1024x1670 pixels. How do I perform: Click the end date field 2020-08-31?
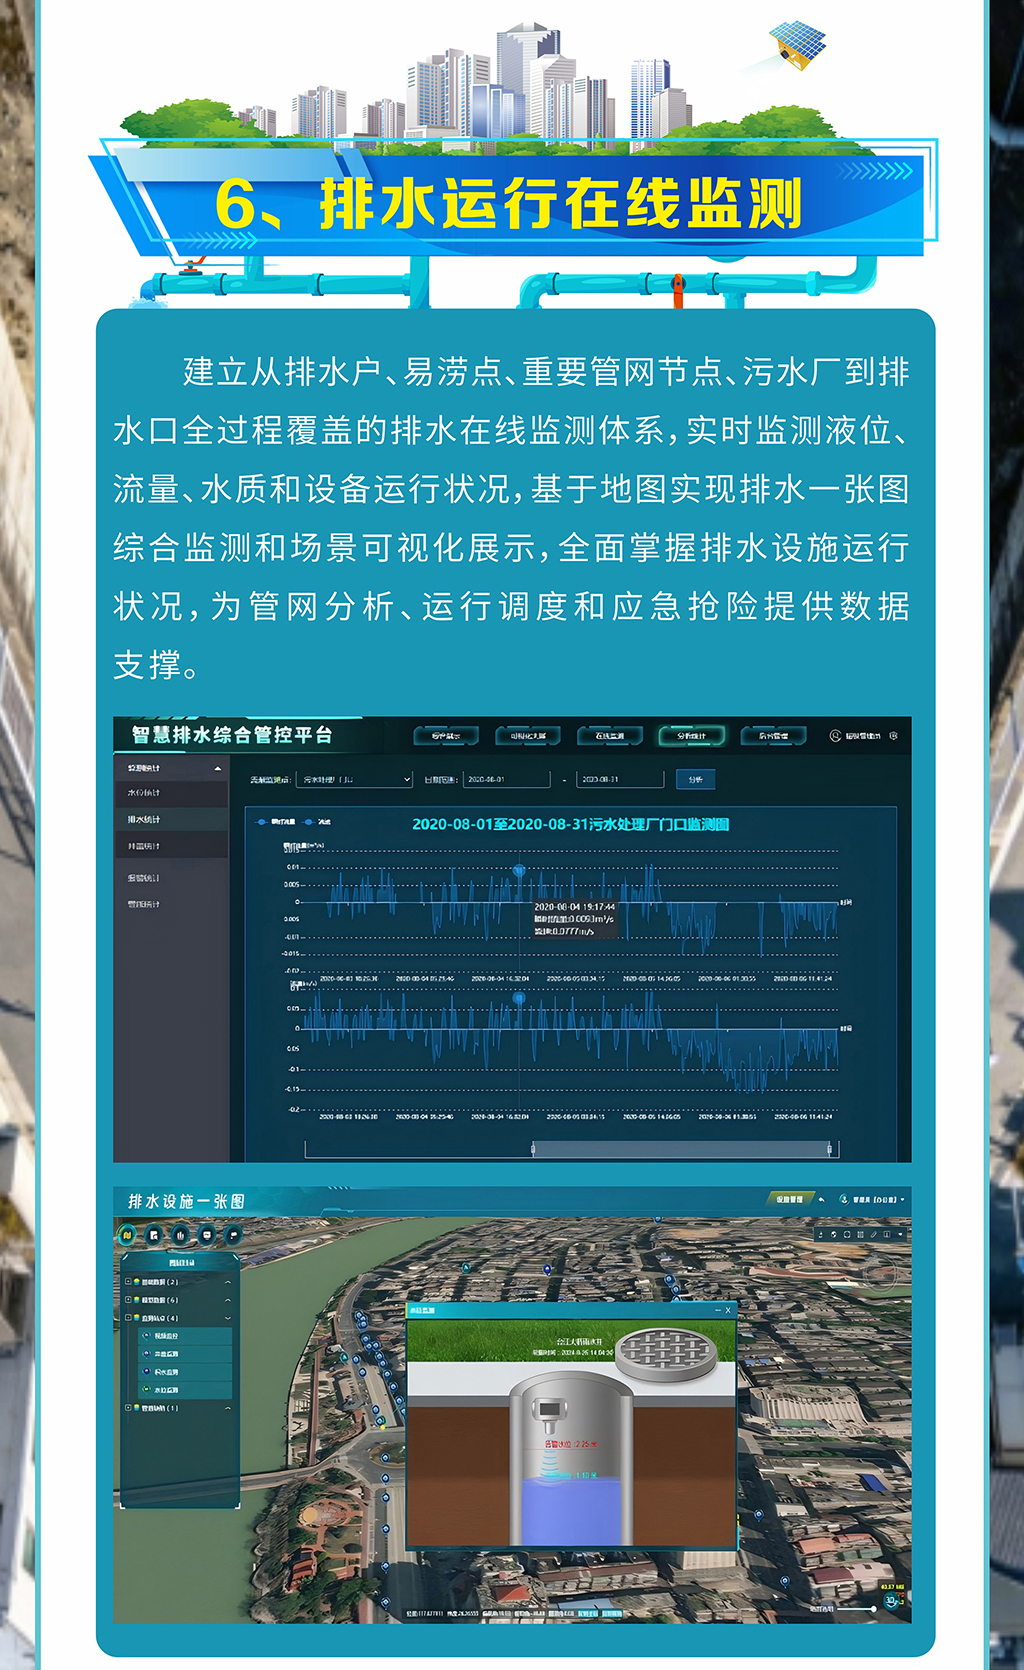tap(621, 779)
